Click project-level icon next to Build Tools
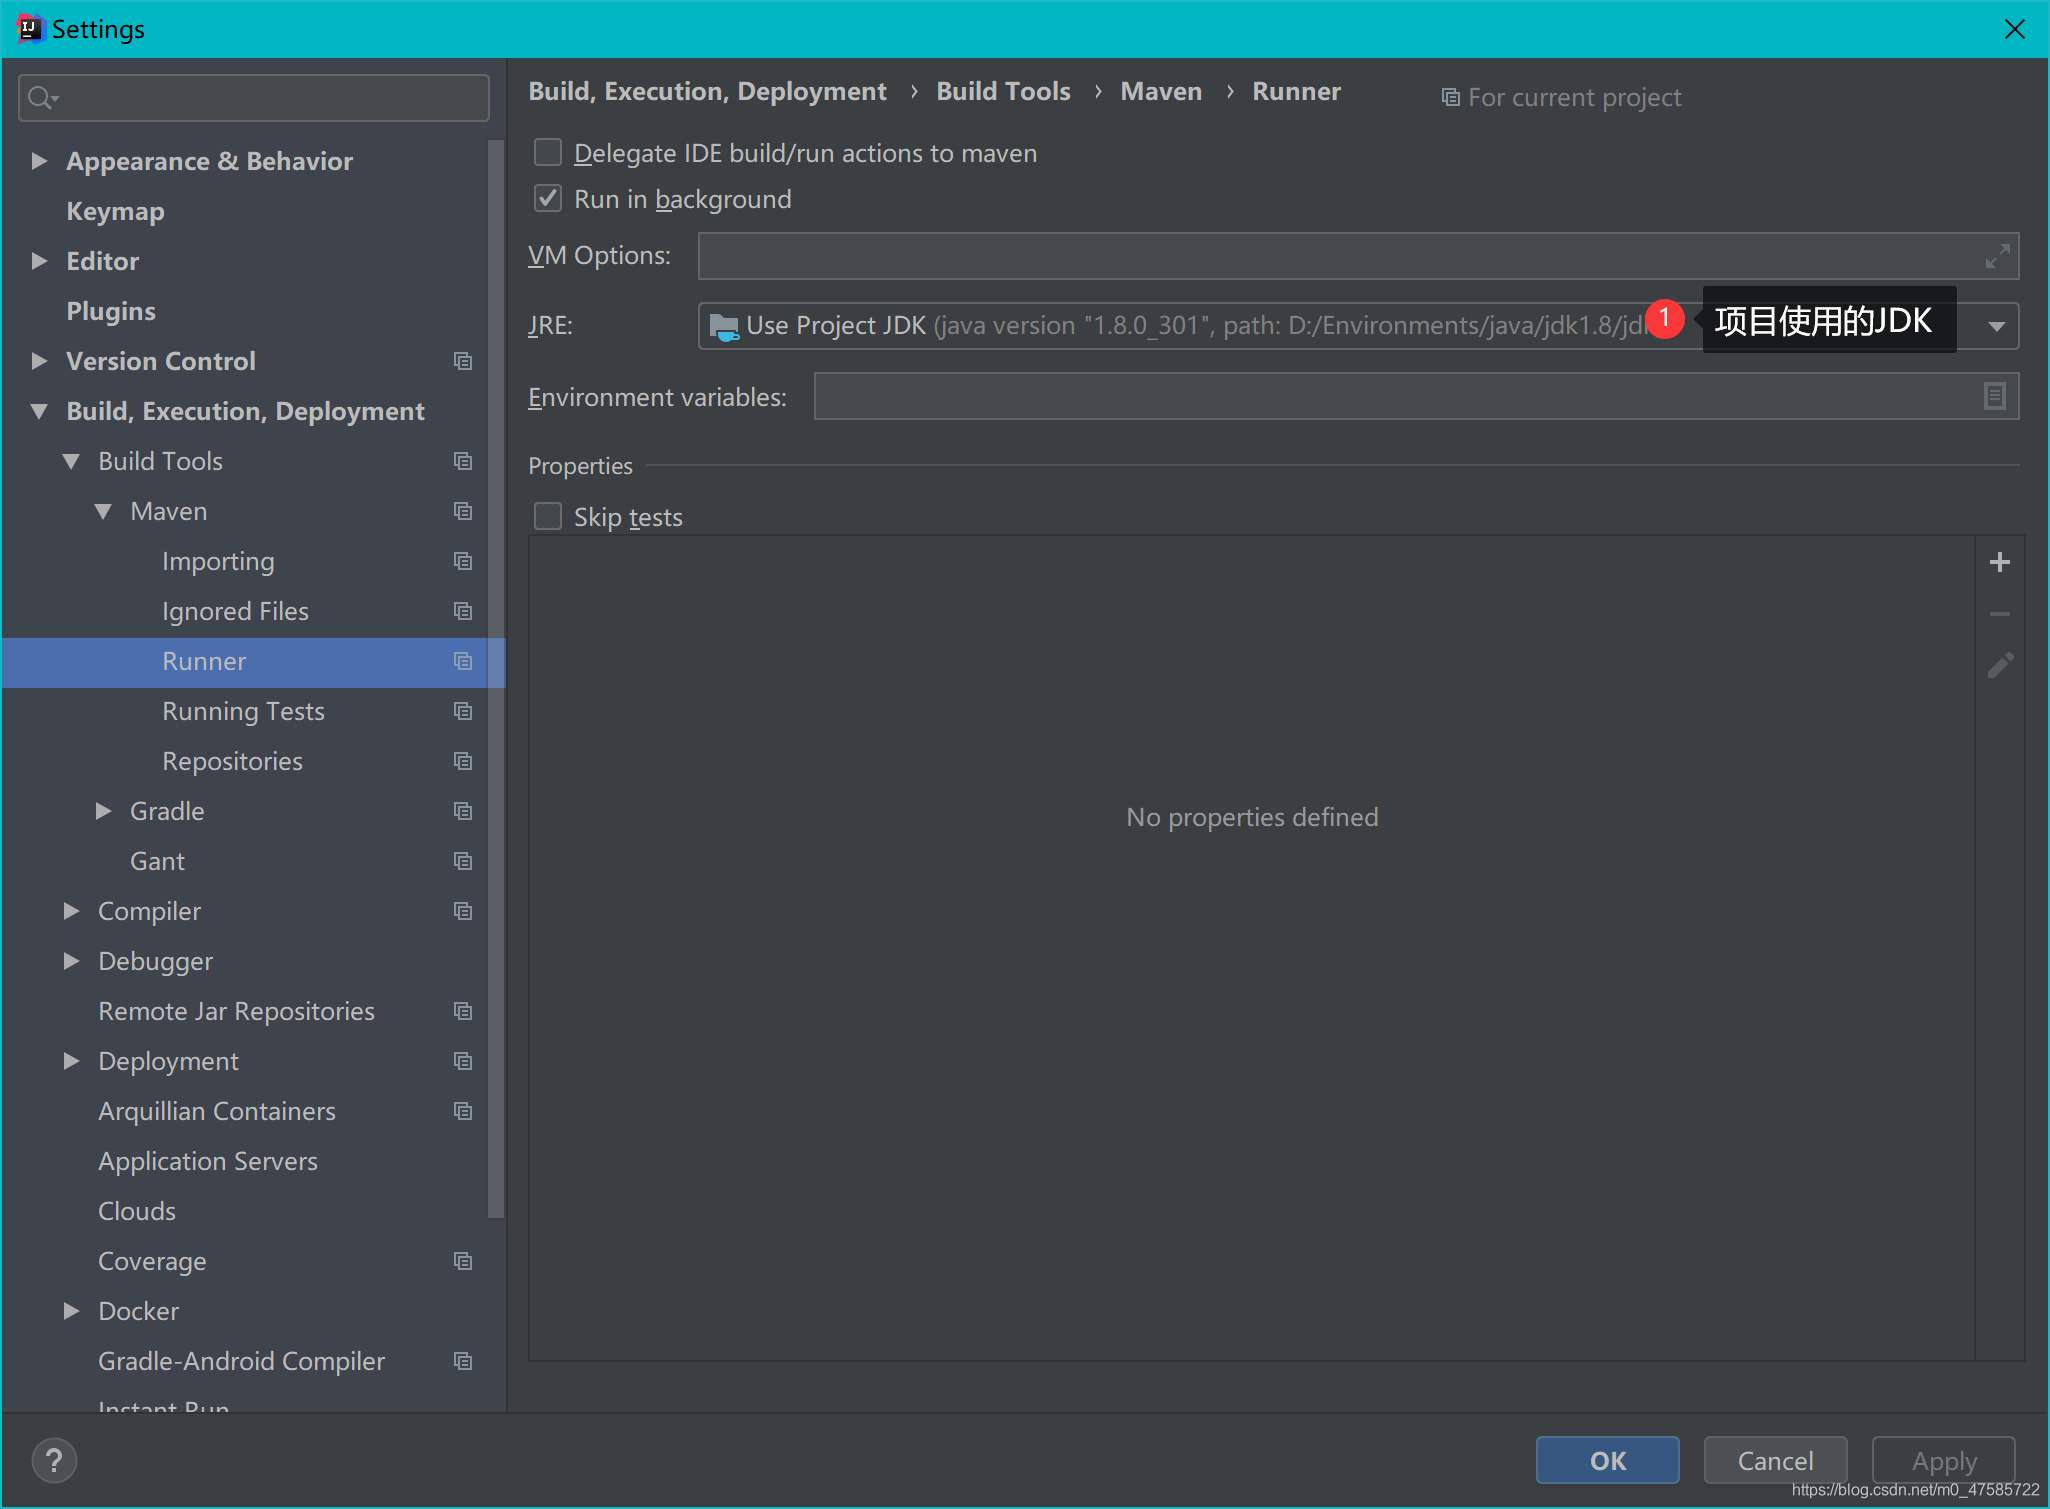 point(462,461)
